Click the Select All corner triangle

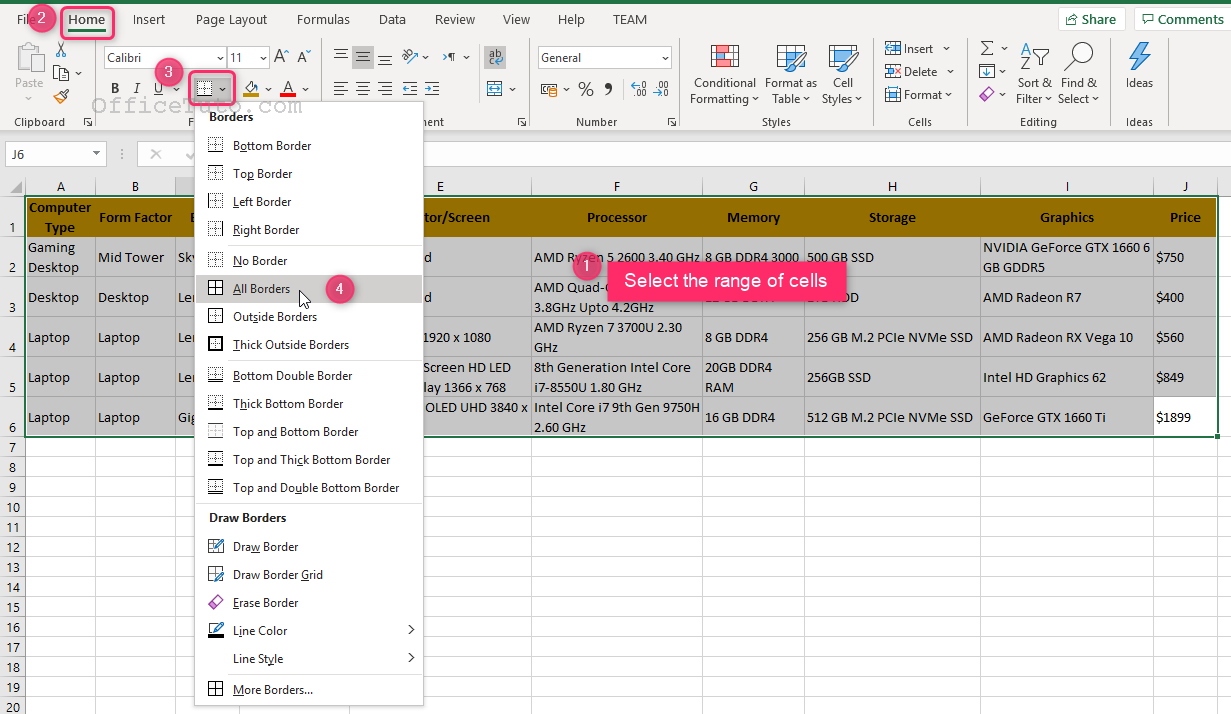13,187
